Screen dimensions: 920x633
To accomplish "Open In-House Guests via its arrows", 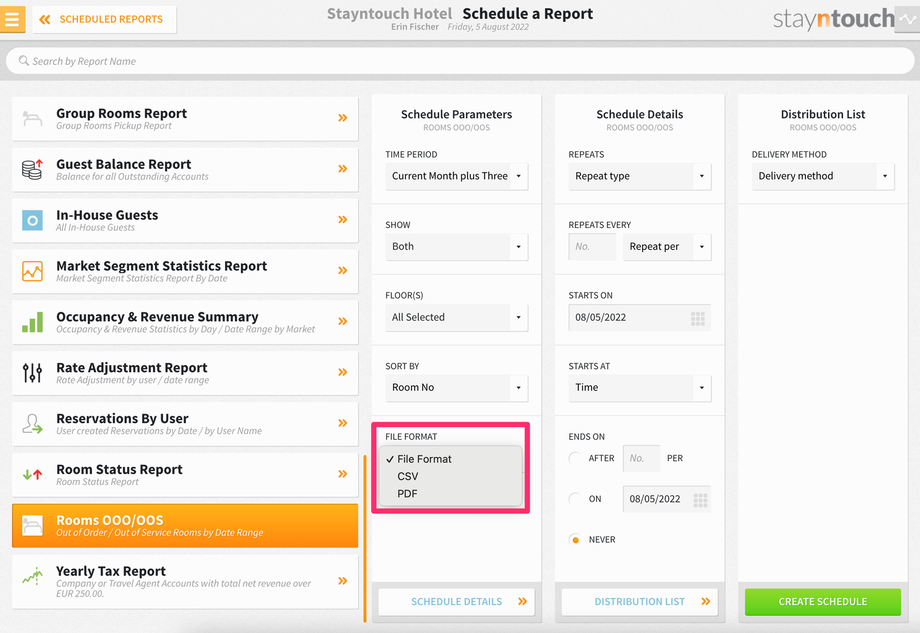I will pyautogui.click(x=343, y=219).
